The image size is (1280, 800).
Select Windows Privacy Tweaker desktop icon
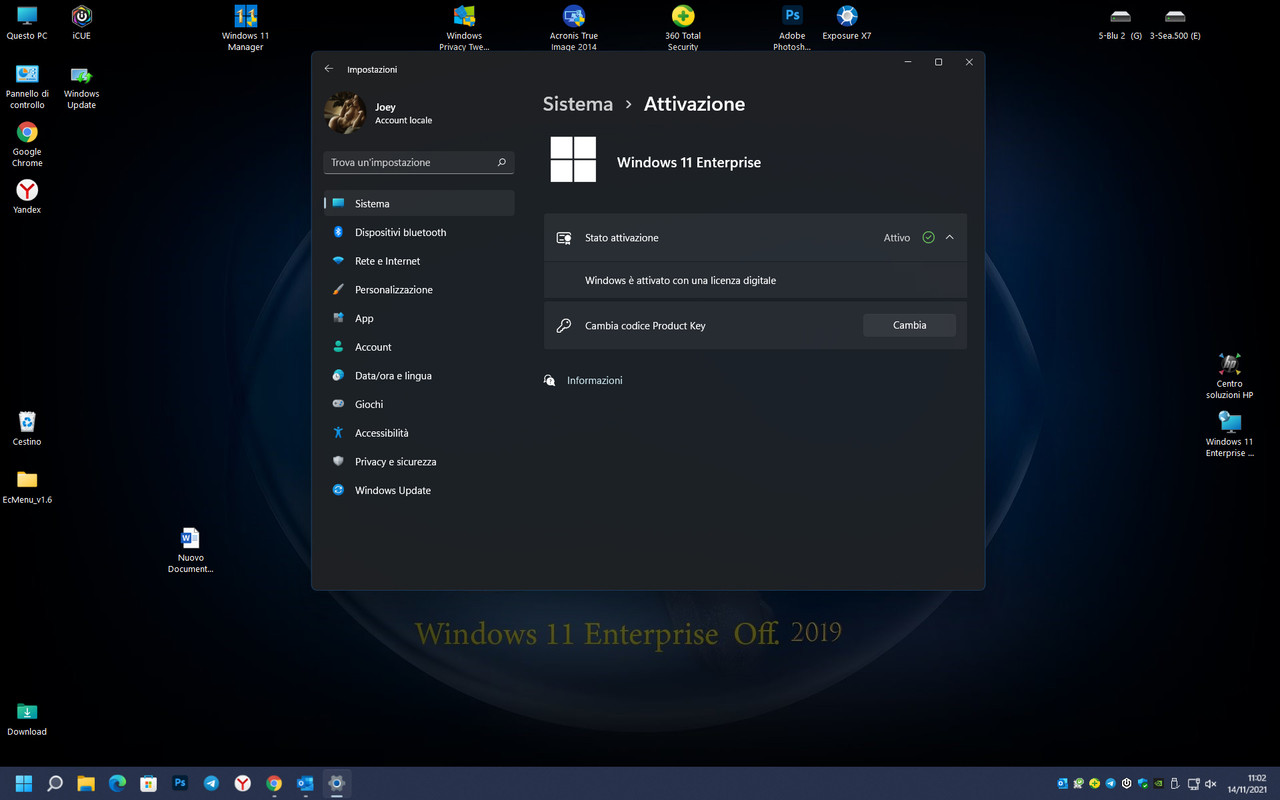tap(464, 28)
